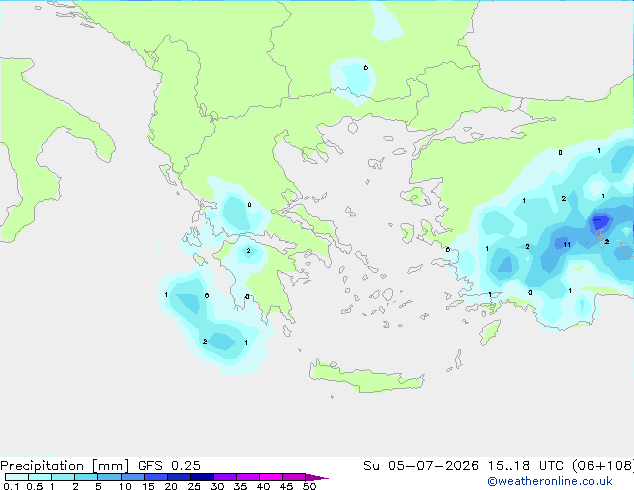Click the 5–10 mm legend swatch
This screenshot has height=490, width=634.
point(109,477)
